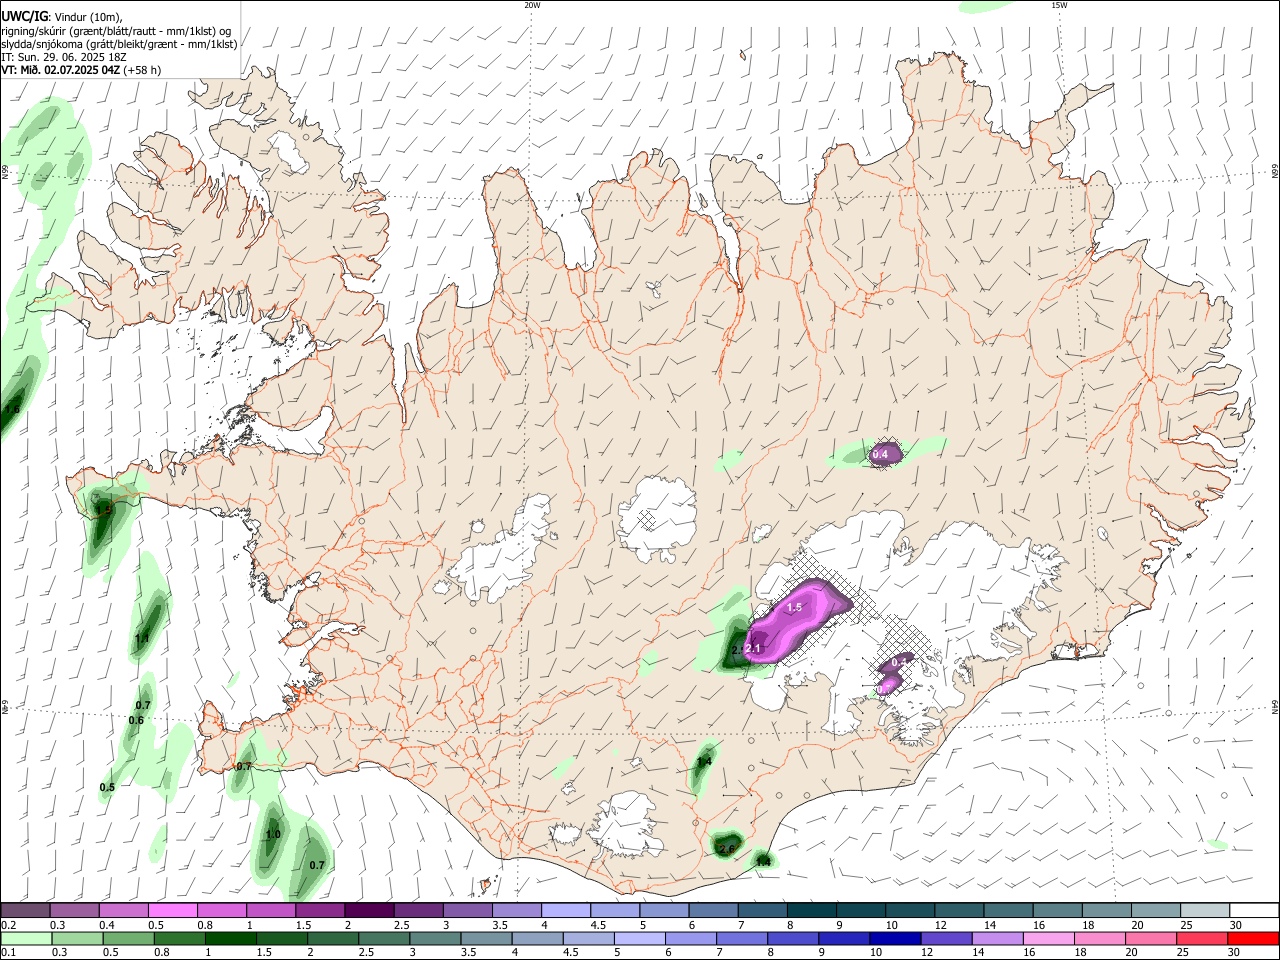Click the "15W" longitude label
This screenshot has height=960, width=1280.
[x=1059, y=5]
